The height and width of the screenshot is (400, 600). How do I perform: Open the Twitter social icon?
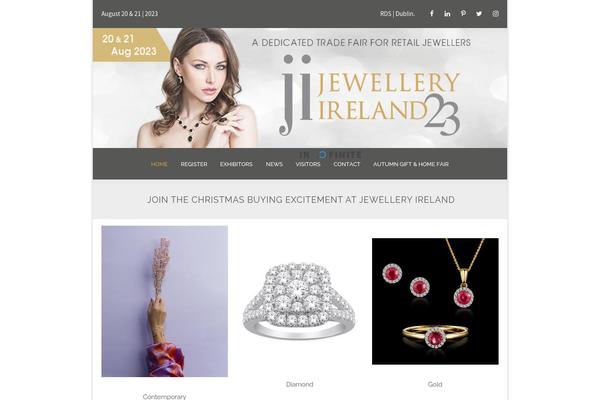479,13
